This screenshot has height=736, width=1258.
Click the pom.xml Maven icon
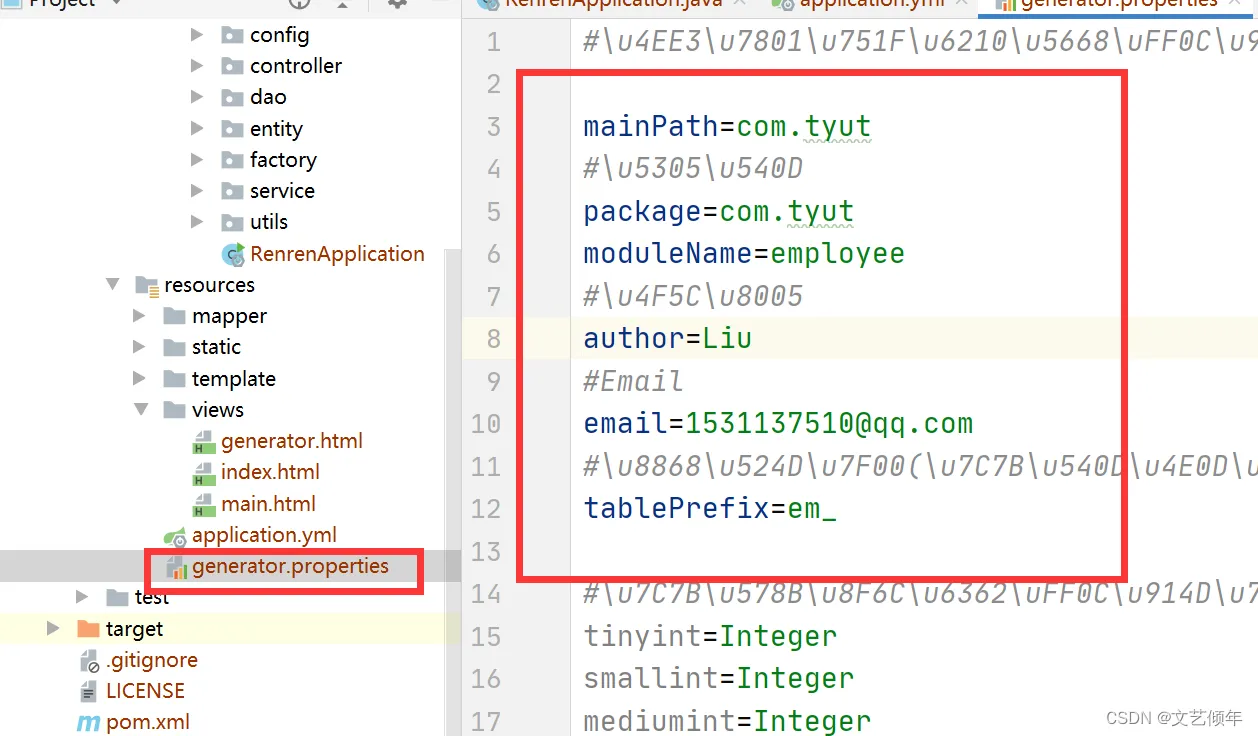pyautogui.click(x=89, y=723)
